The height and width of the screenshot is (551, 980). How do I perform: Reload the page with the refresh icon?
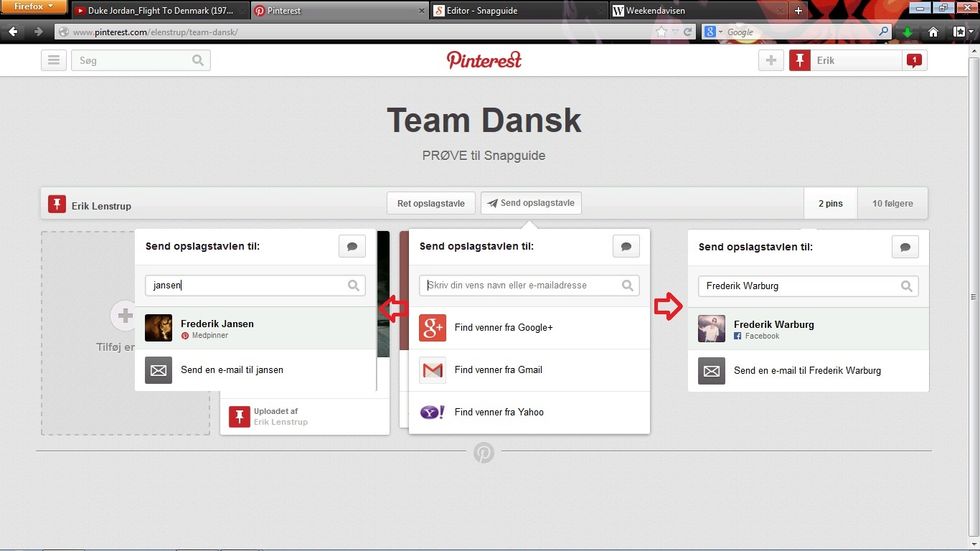pos(688,32)
